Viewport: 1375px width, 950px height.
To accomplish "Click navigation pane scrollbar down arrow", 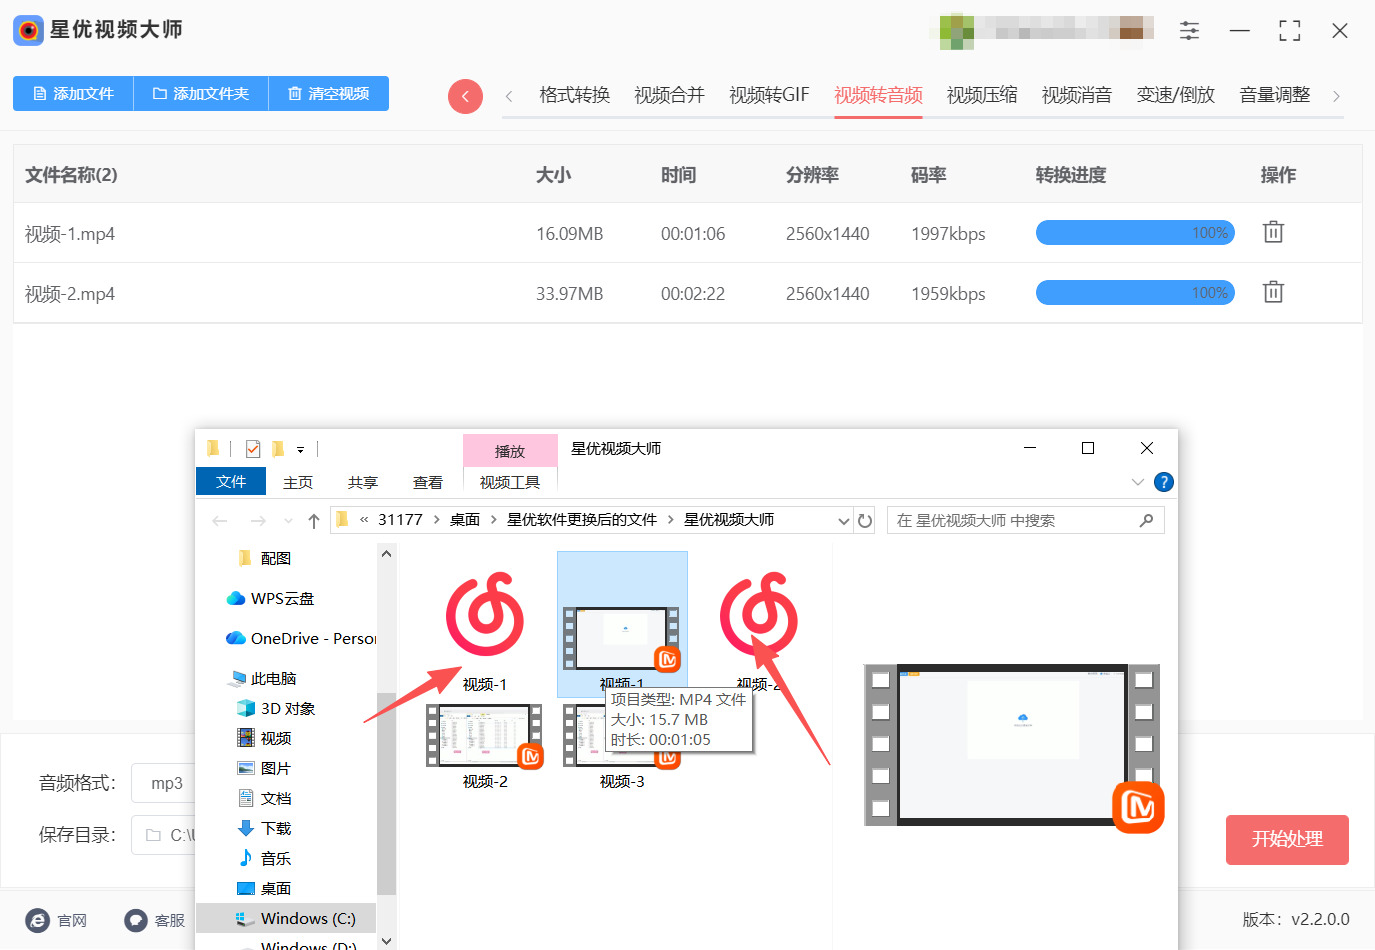I will click(x=387, y=941).
